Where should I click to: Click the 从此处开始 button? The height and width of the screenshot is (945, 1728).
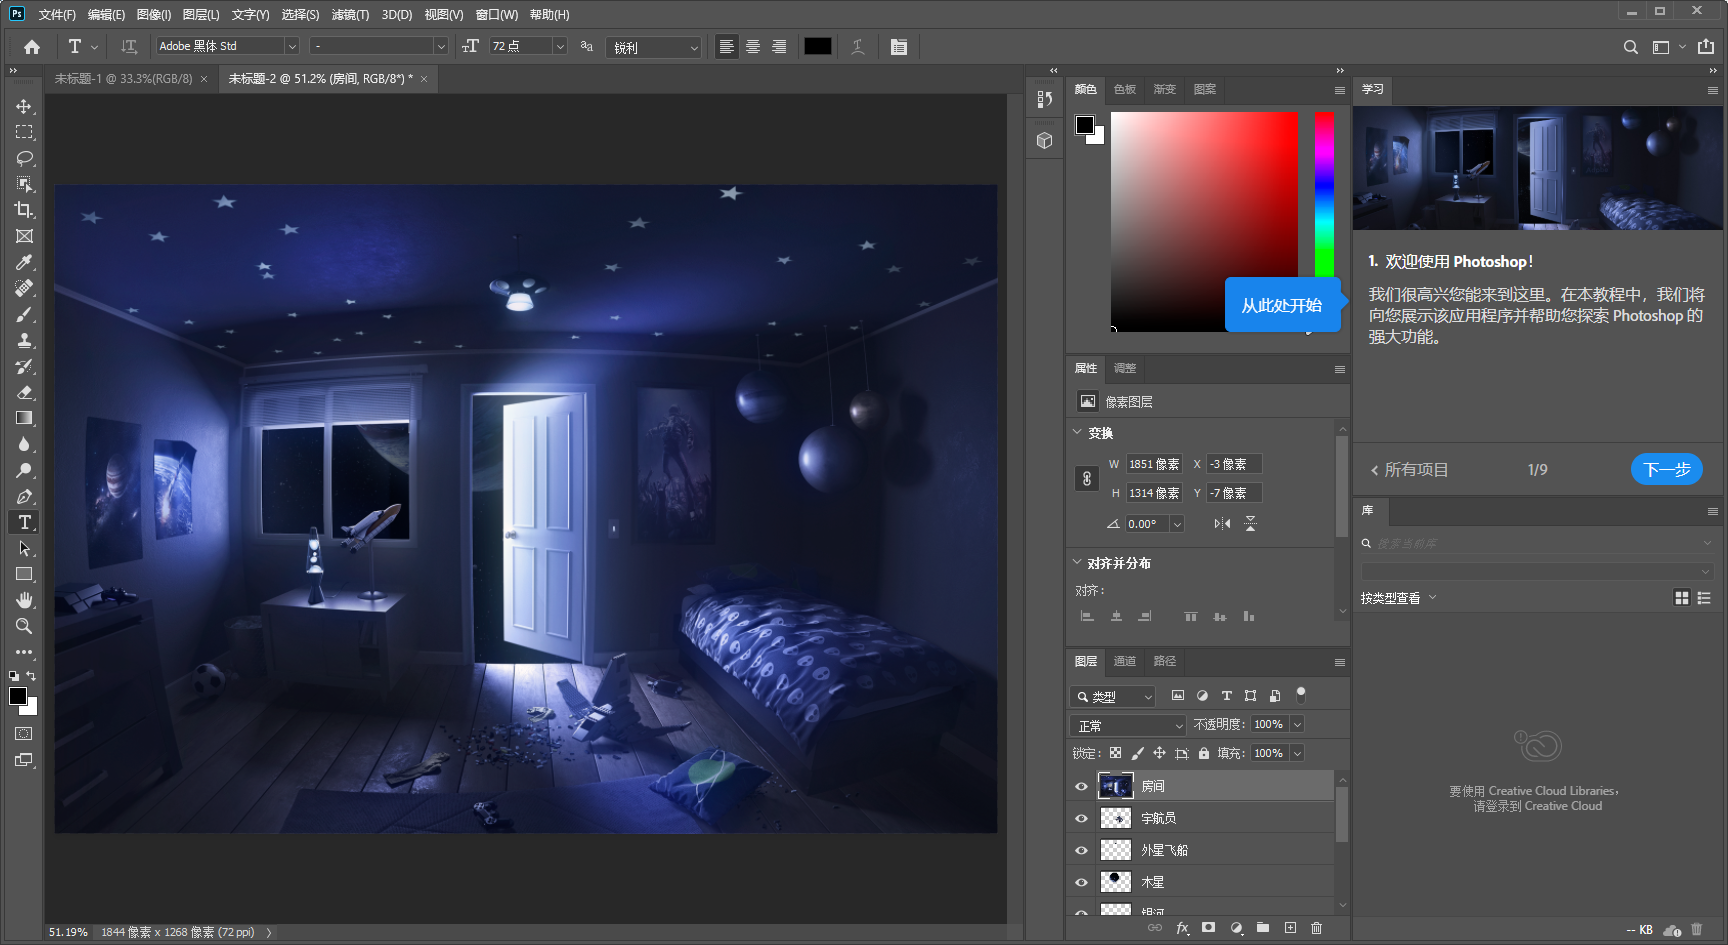point(1283,305)
